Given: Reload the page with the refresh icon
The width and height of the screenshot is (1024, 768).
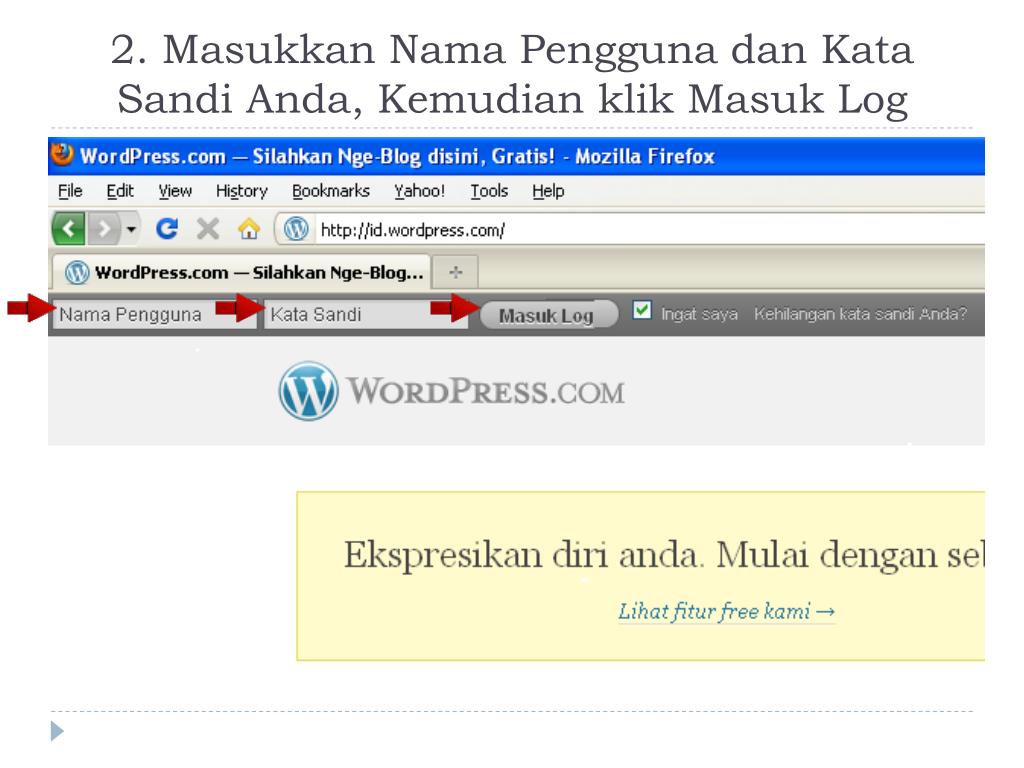Looking at the screenshot, I should coord(167,229).
